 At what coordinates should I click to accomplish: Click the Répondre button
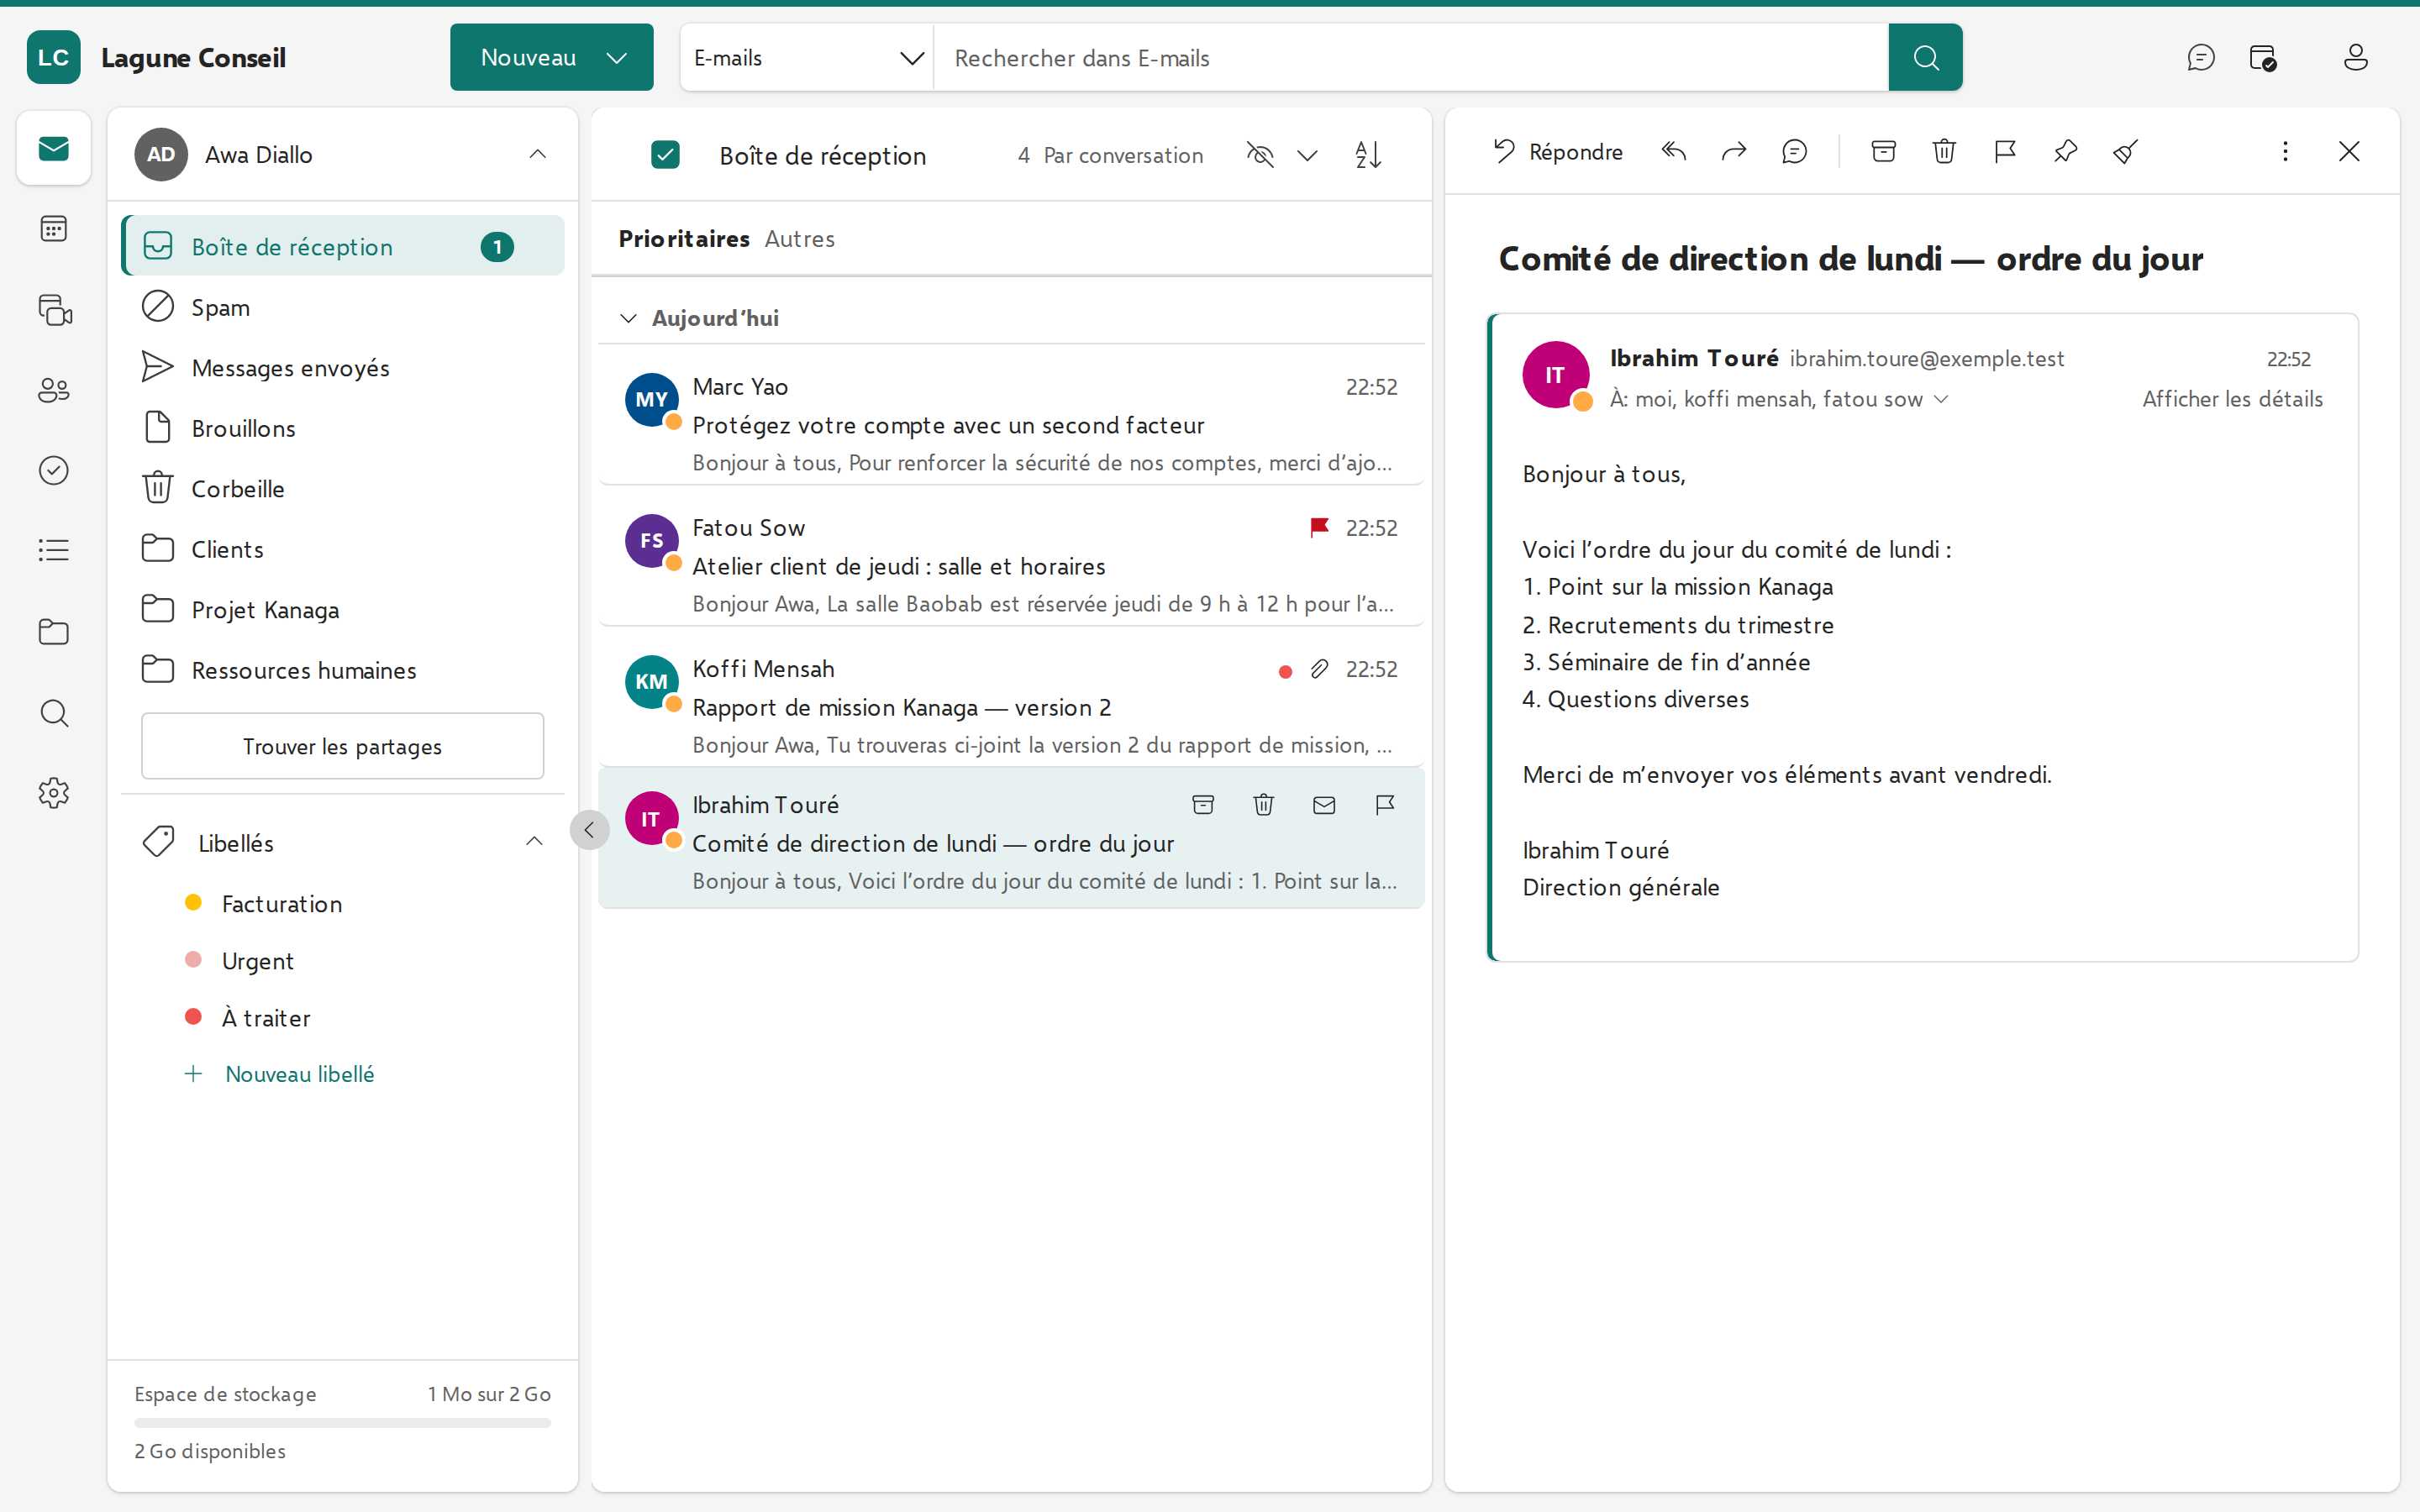pyautogui.click(x=1557, y=152)
